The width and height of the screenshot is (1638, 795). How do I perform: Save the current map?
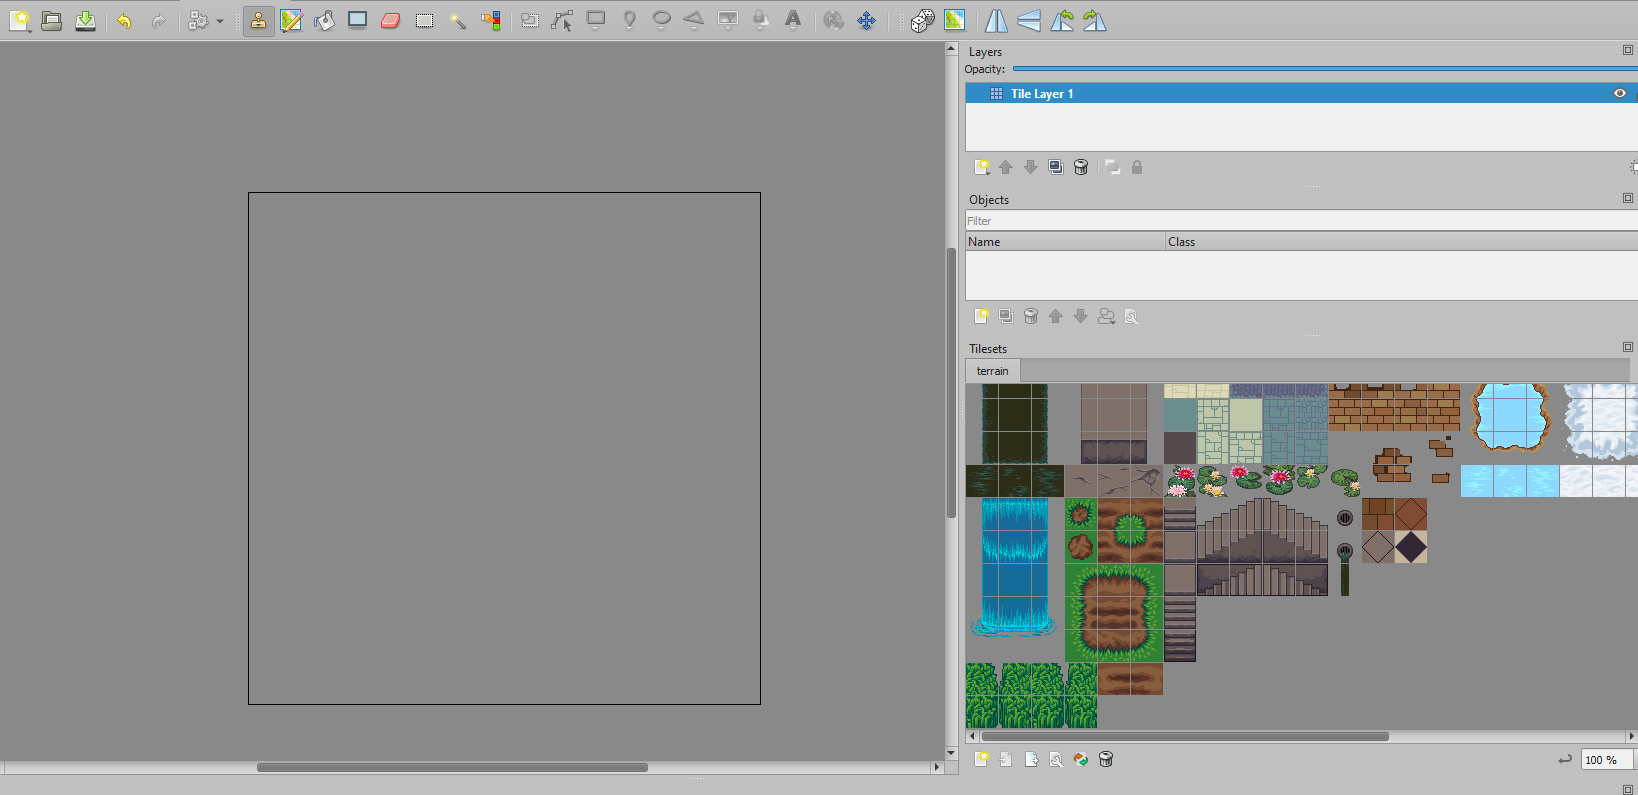pyautogui.click(x=85, y=20)
